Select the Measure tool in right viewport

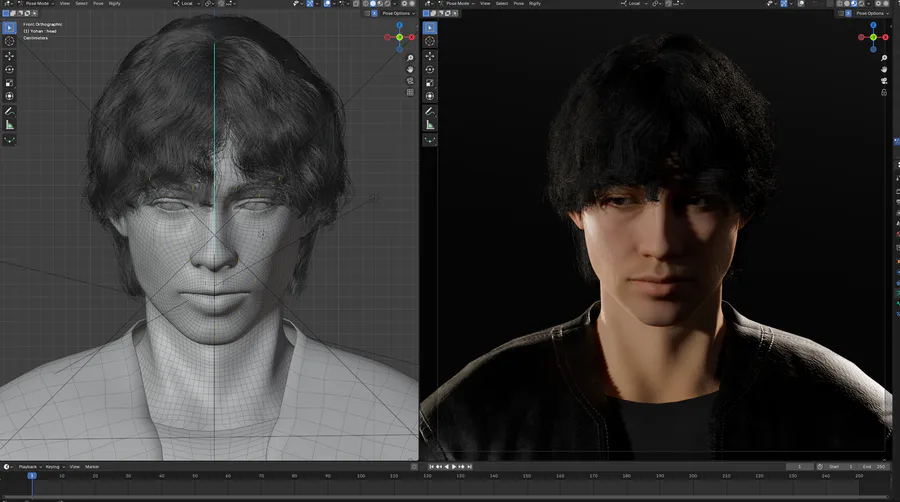coord(430,124)
